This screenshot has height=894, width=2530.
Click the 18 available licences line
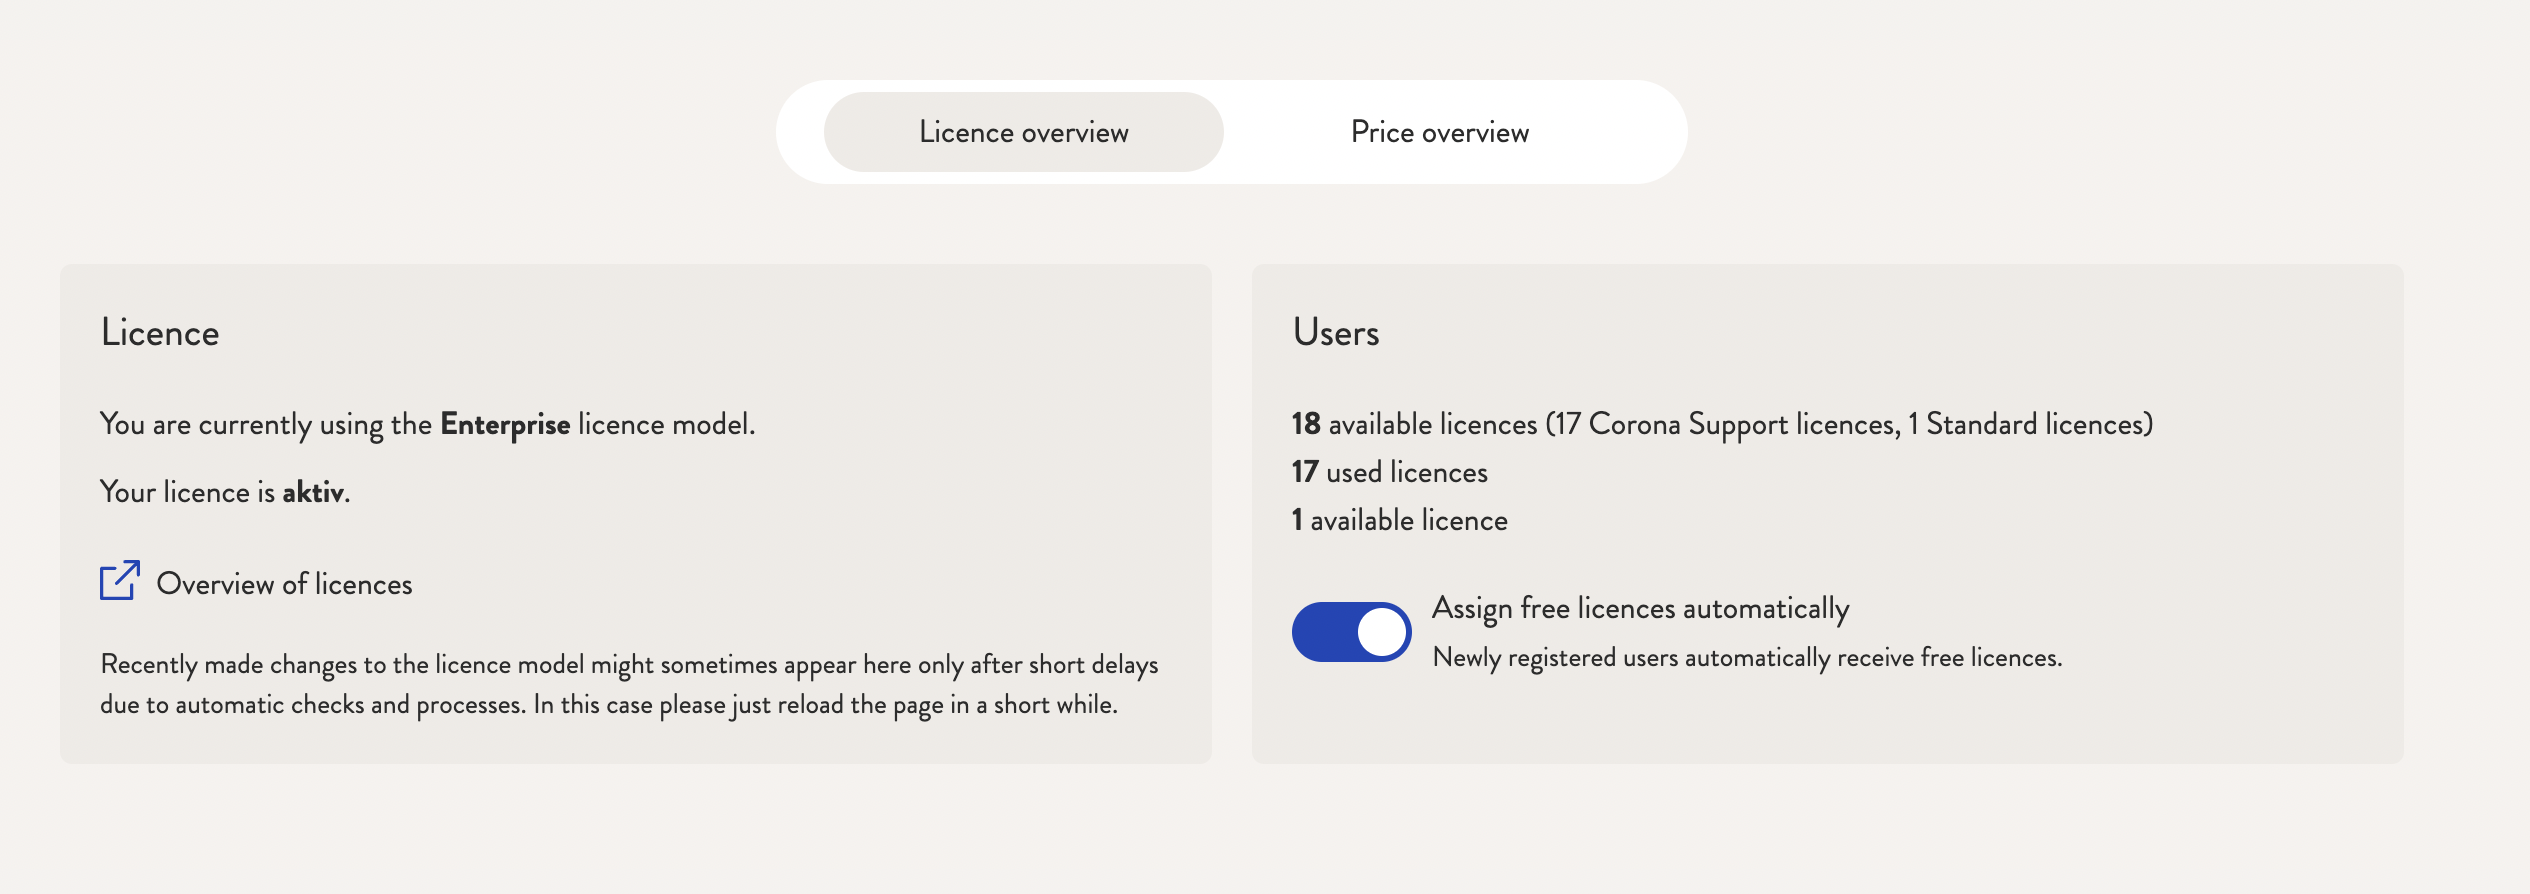tap(1722, 425)
